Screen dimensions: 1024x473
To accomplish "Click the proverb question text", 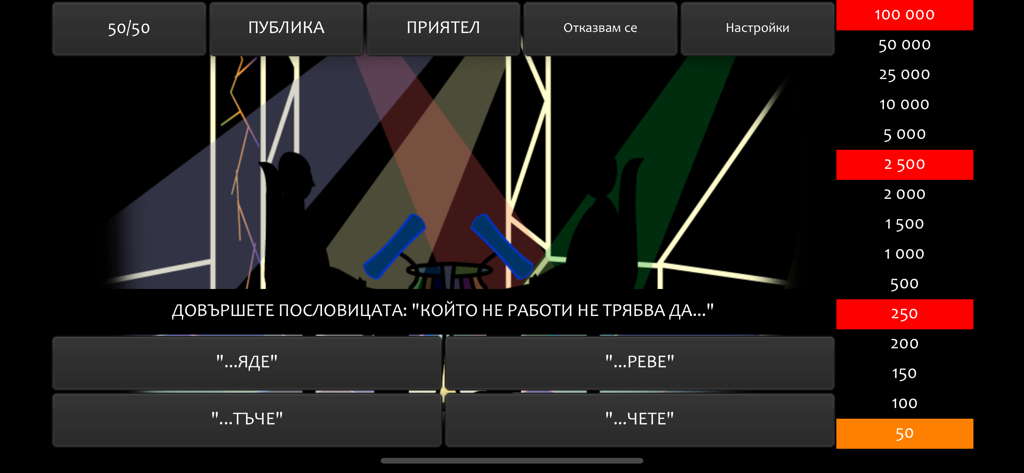I will coord(443,312).
